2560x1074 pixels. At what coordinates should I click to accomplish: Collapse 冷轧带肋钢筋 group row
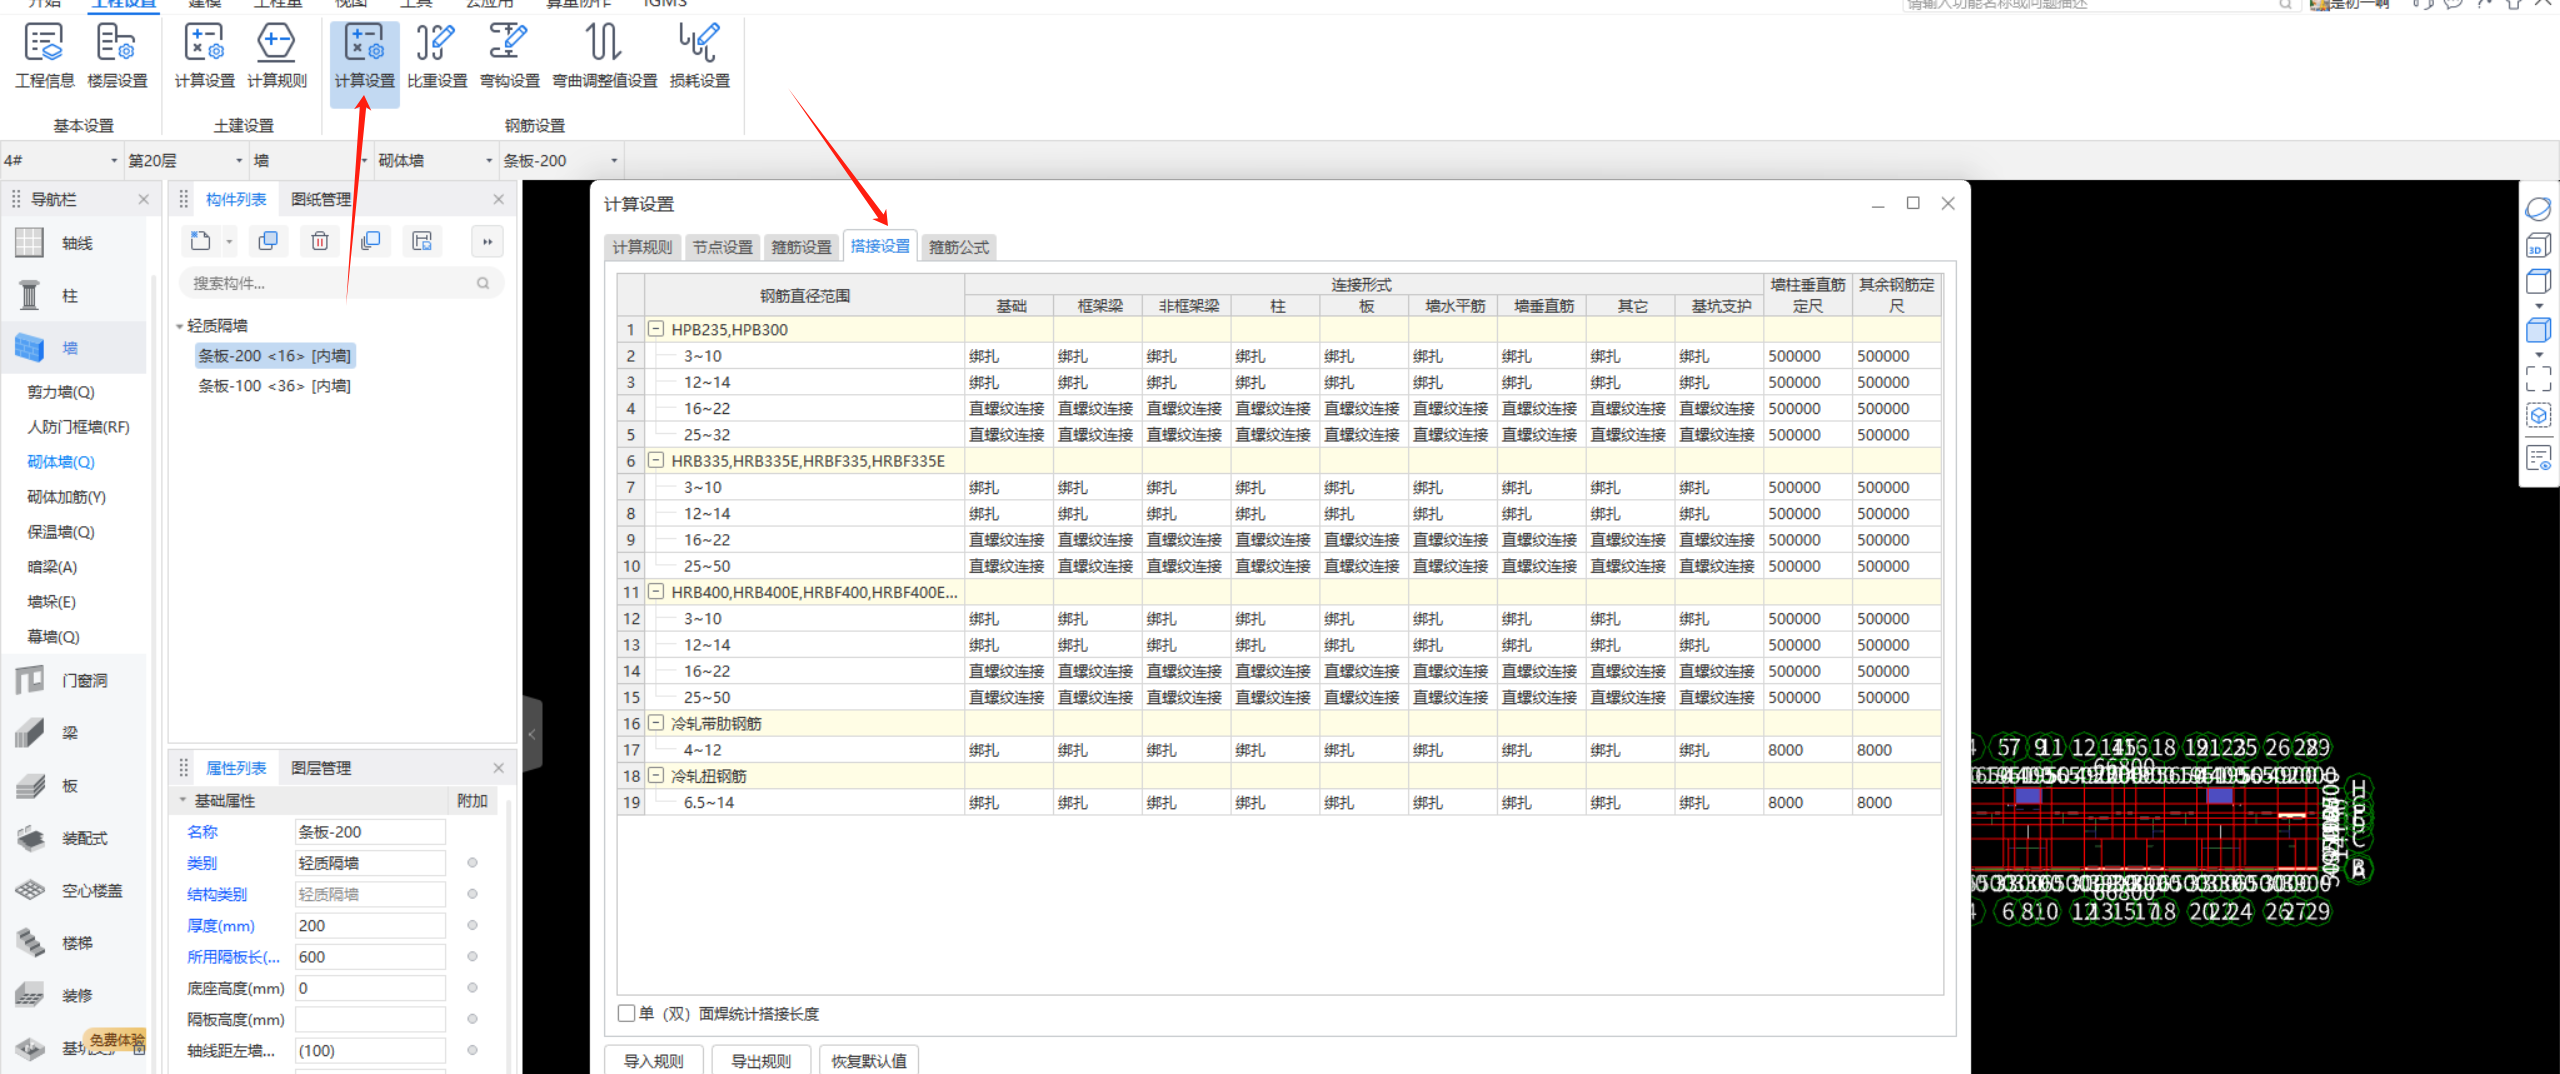coord(657,723)
